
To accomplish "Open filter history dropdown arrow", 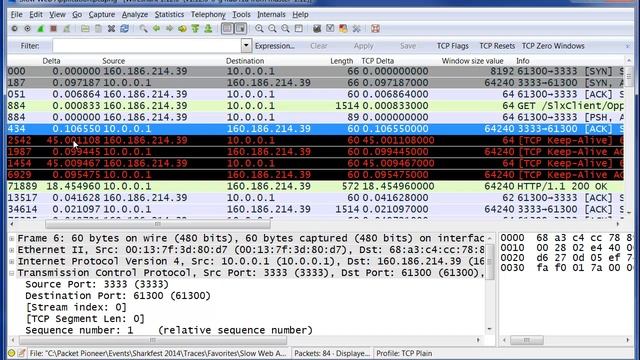I will 246,46.
